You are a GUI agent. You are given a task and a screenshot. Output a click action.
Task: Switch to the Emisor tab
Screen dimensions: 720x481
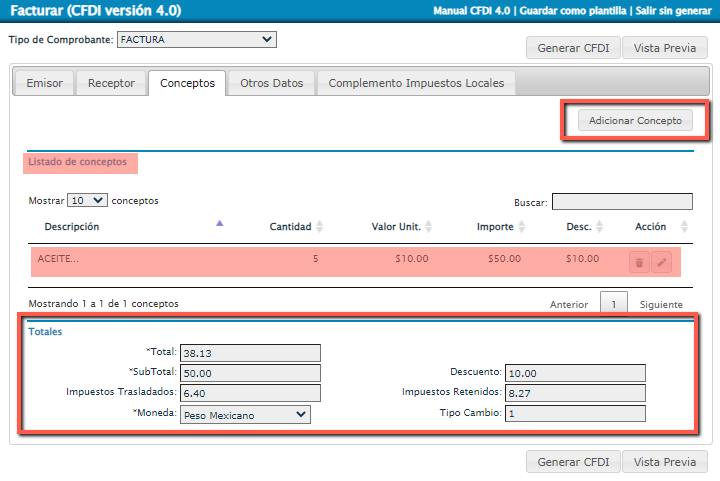tap(44, 84)
